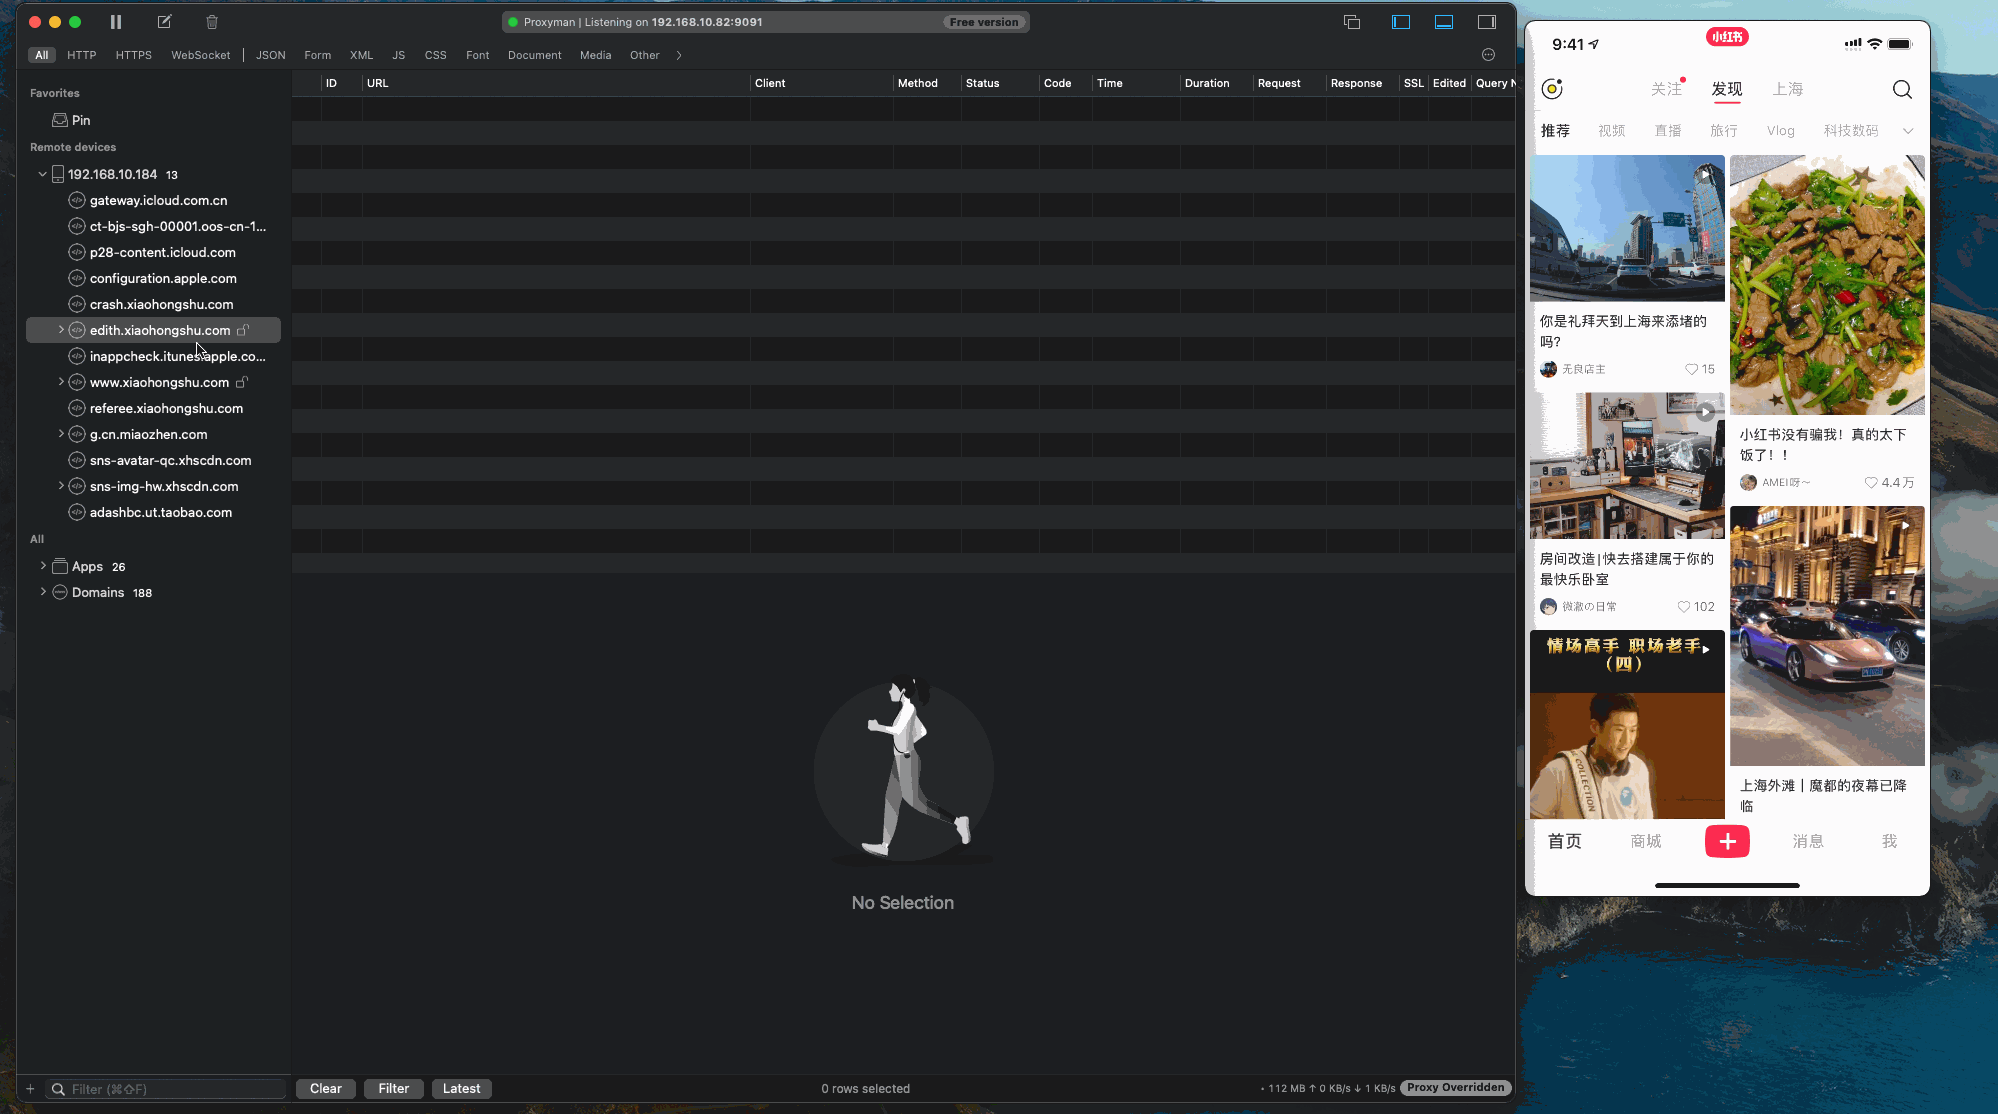Screen dimensions: 1998x1114
Task: Toggle the bottom panel visibility
Action: click(1444, 22)
